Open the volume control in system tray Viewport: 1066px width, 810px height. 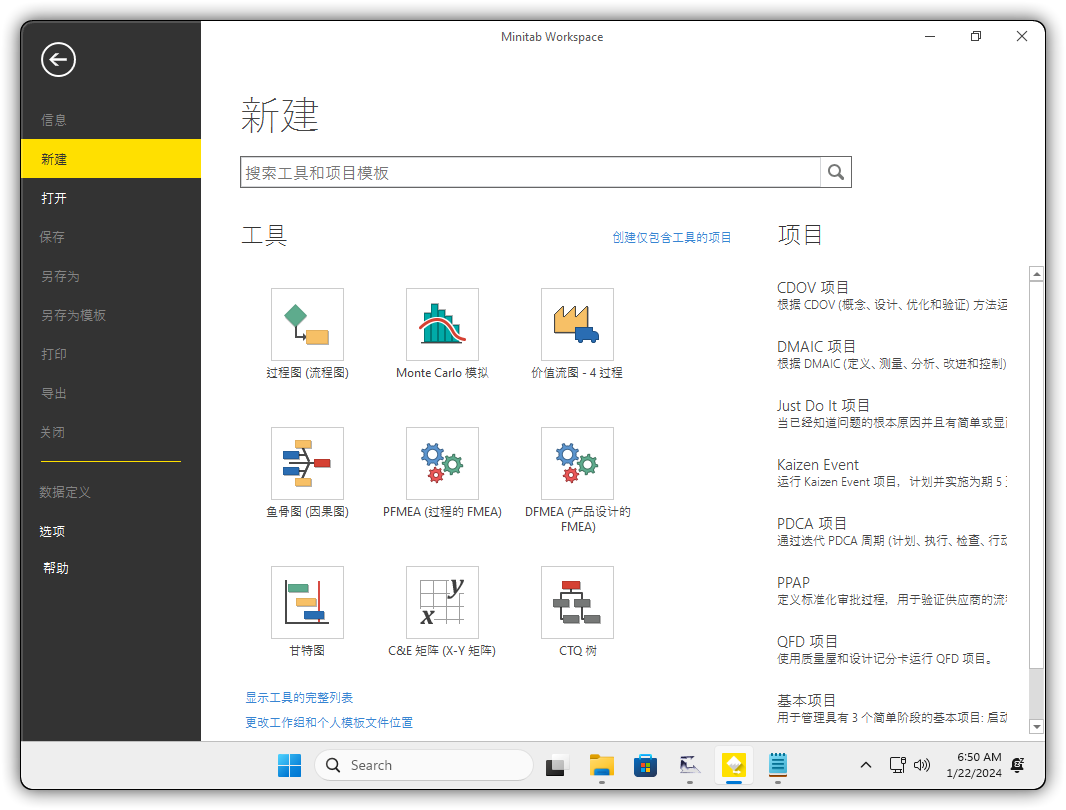[921, 765]
